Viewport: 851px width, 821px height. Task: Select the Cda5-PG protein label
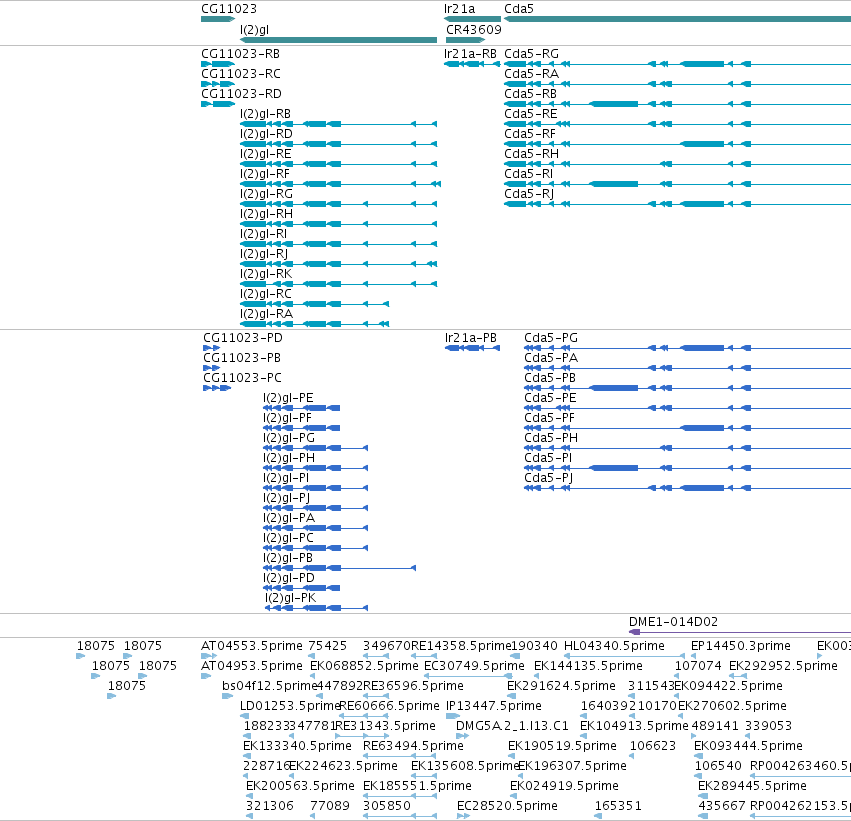[551, 338]
